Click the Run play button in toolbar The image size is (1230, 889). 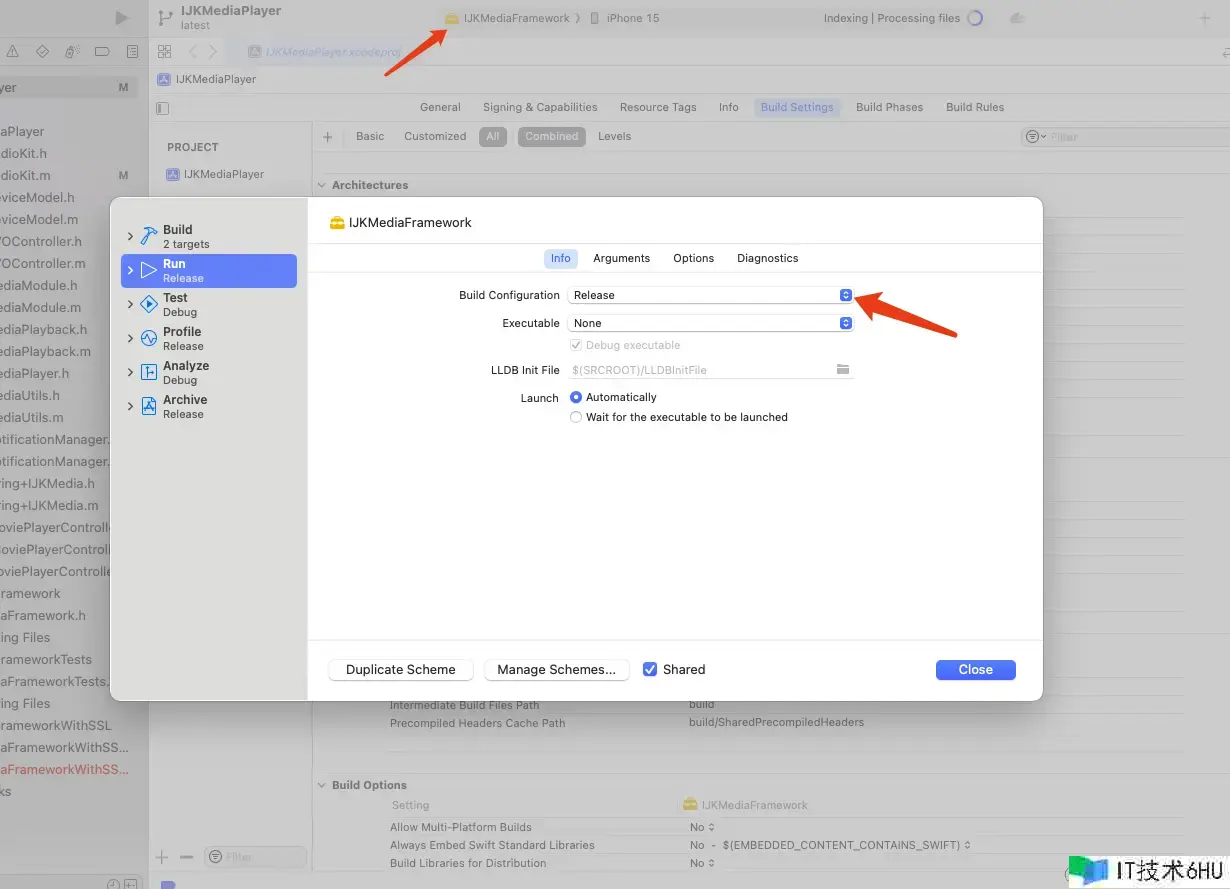122,18
